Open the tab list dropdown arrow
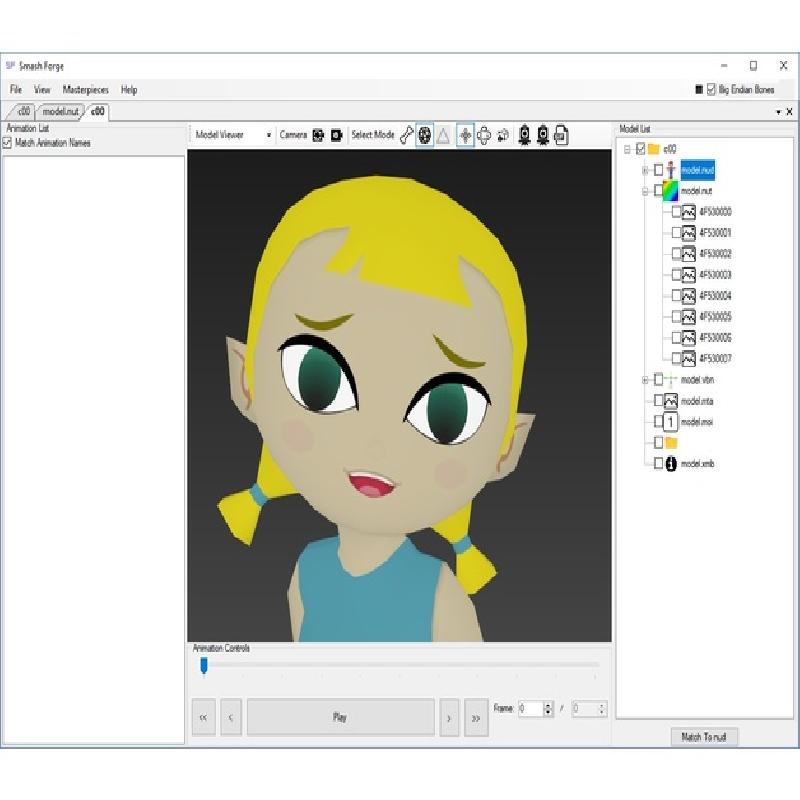The image size is (800, 800). point(779,112)
